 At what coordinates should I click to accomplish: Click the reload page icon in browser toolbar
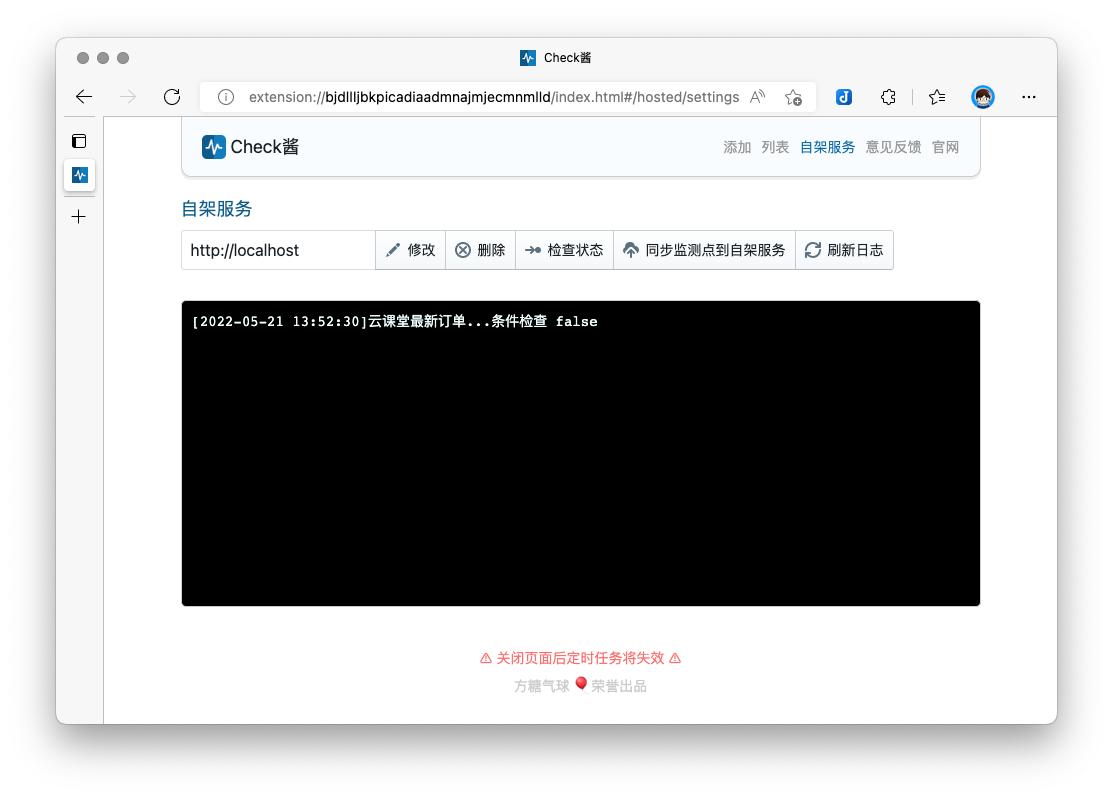[172, 97]
